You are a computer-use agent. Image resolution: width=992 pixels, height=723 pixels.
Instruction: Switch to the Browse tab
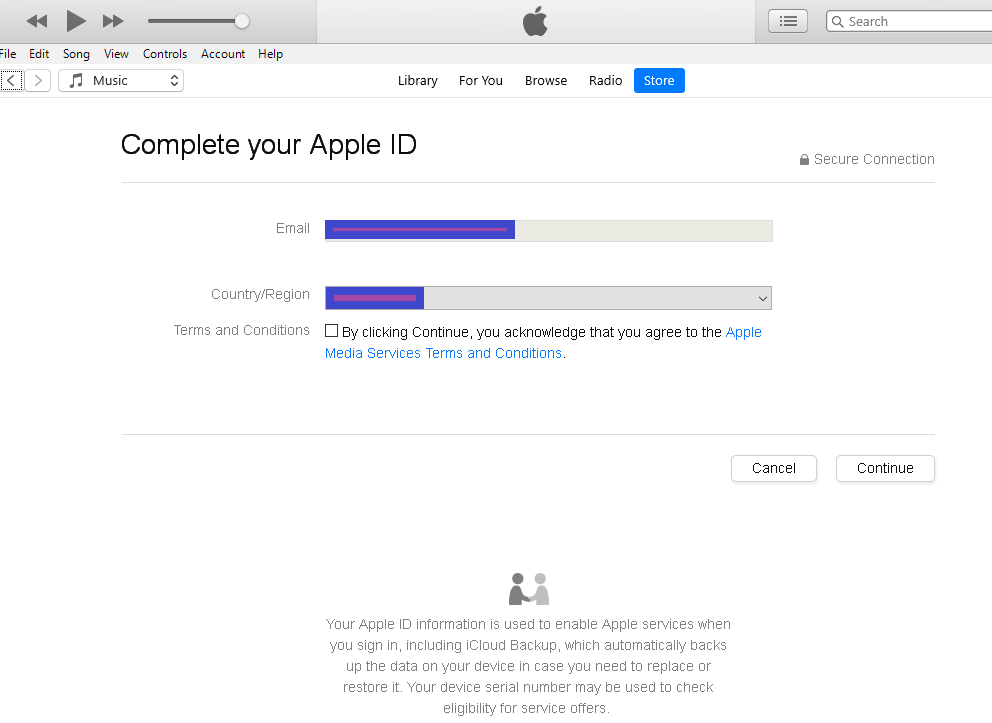546,80
